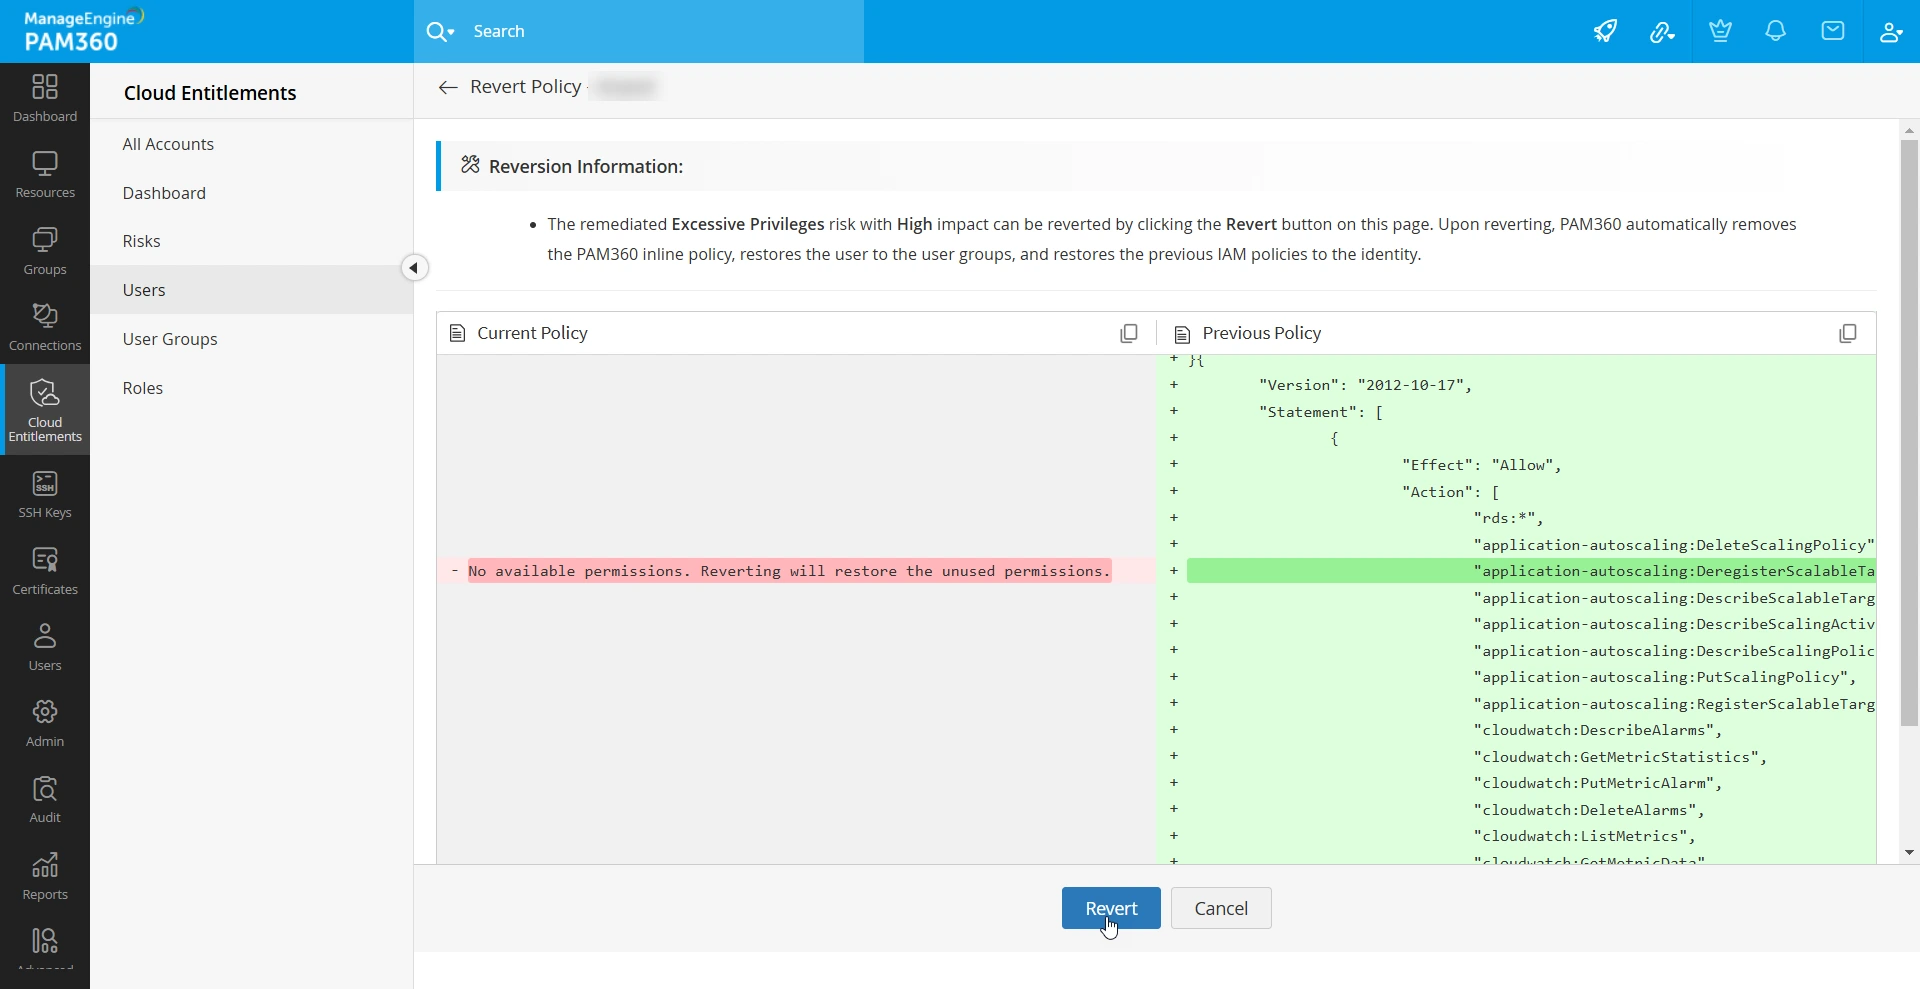Open the Dashboard sidebar icon
This screenshot has width=1920, height=989.
click(x=45, y=99)
